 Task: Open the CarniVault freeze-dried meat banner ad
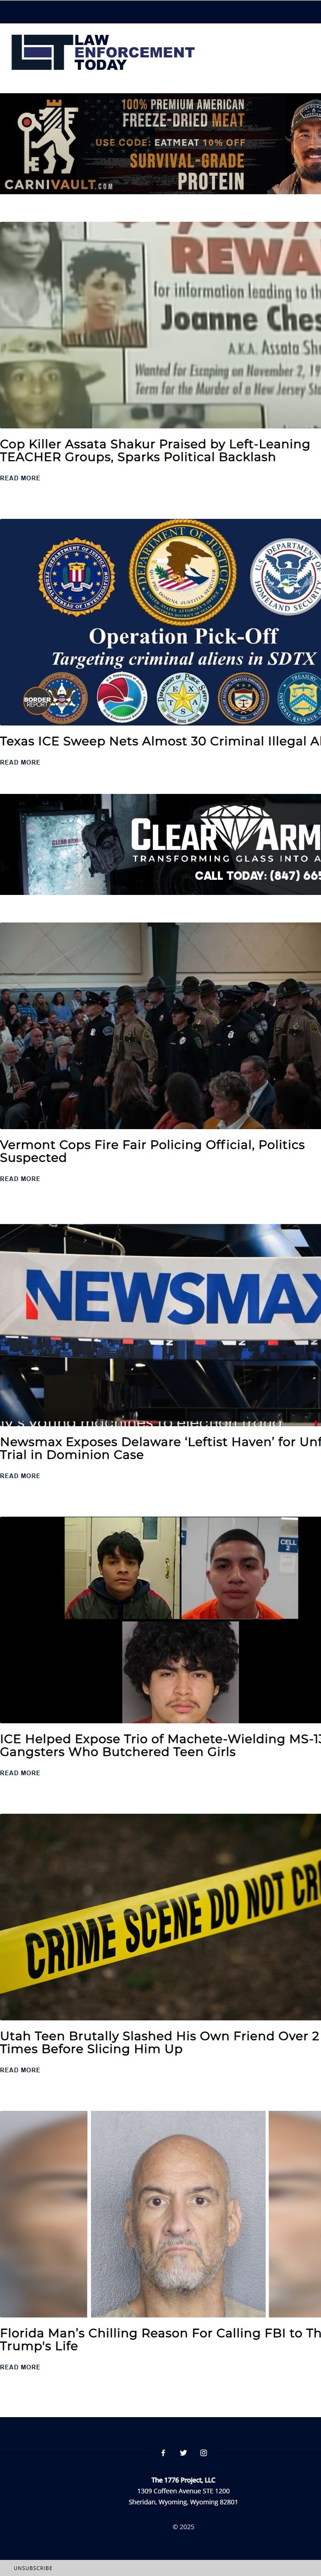click(160, 144)
